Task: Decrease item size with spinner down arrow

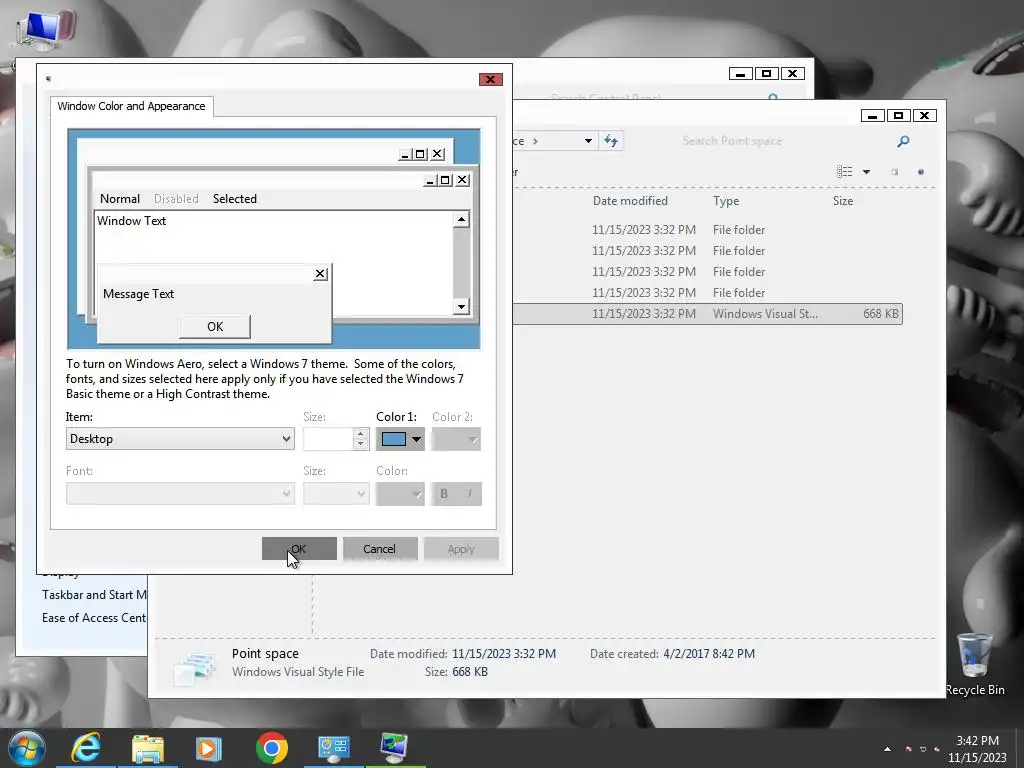Action: (x=360, y=444)
